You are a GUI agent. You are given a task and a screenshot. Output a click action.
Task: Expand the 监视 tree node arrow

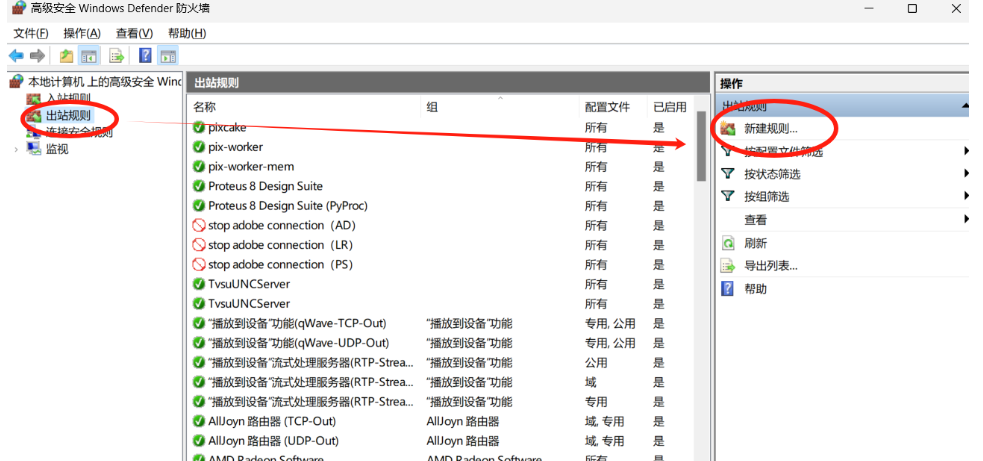(x=16, y=149)
